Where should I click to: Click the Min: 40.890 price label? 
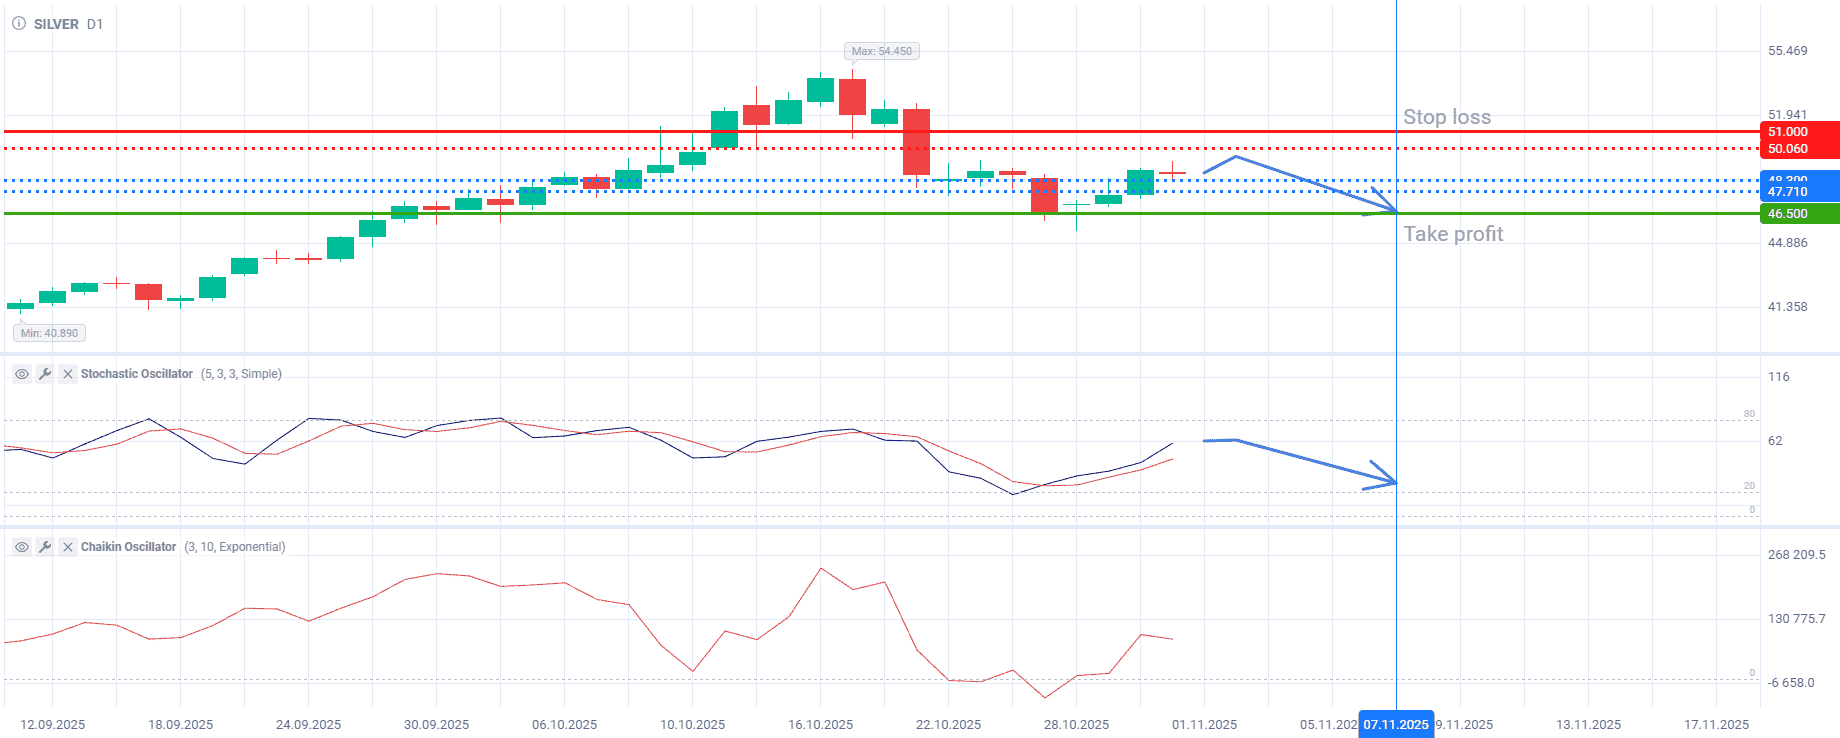click(49, 333)
